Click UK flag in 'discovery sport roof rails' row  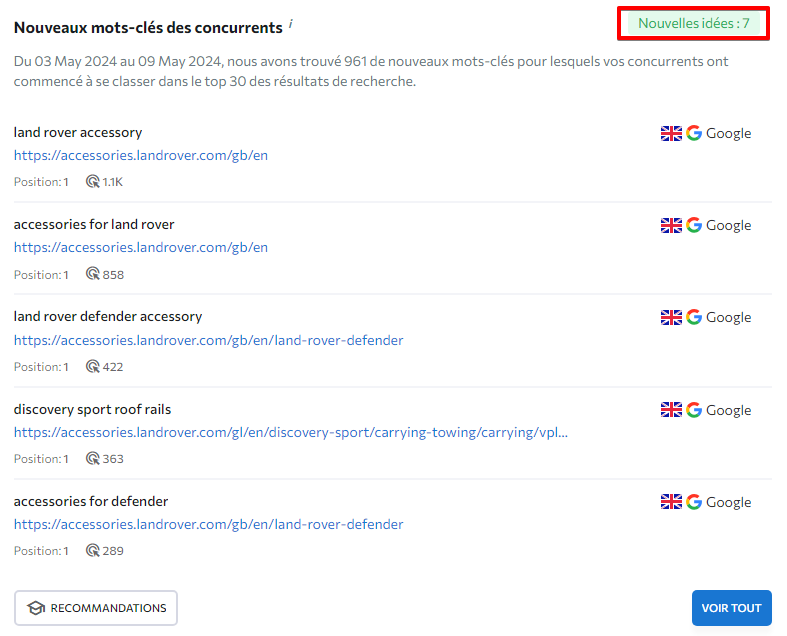(x=671, y=410)
